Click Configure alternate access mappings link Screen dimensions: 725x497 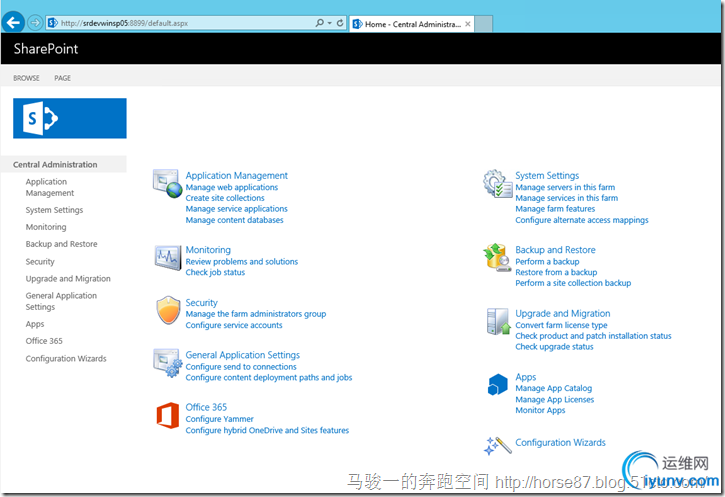click(582, 220)
